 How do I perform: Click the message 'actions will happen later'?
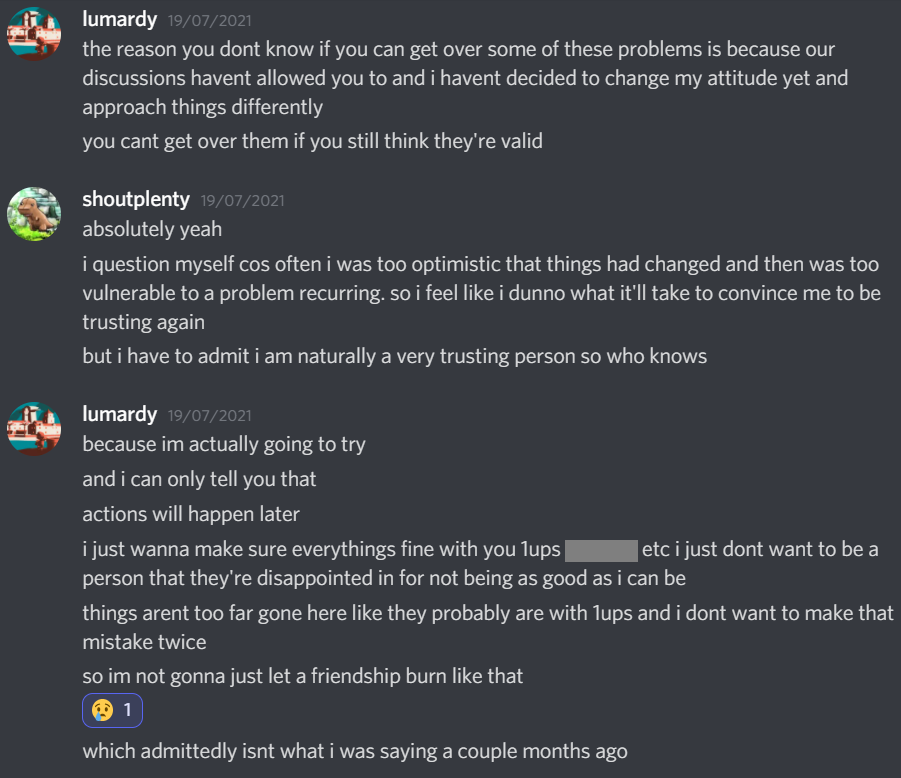pos(191,514)
